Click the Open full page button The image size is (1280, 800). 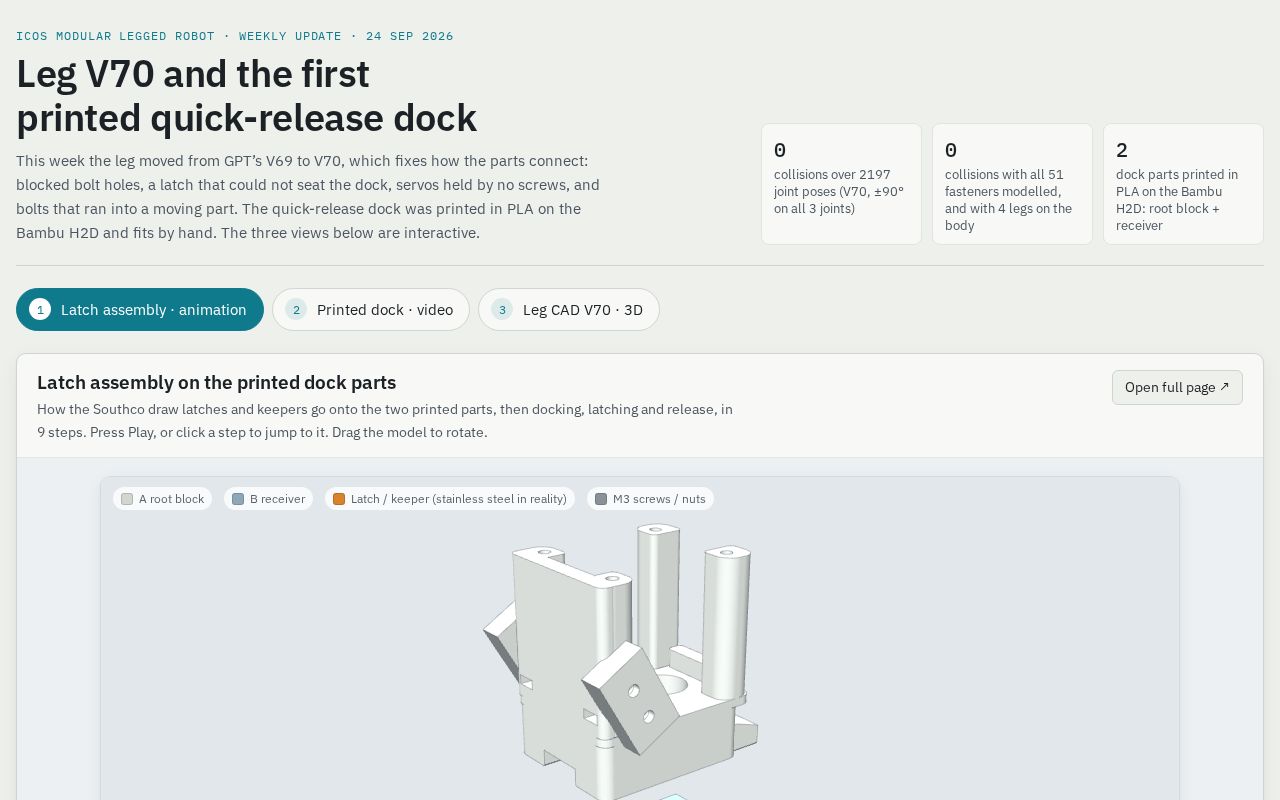tap(1177, 388)
